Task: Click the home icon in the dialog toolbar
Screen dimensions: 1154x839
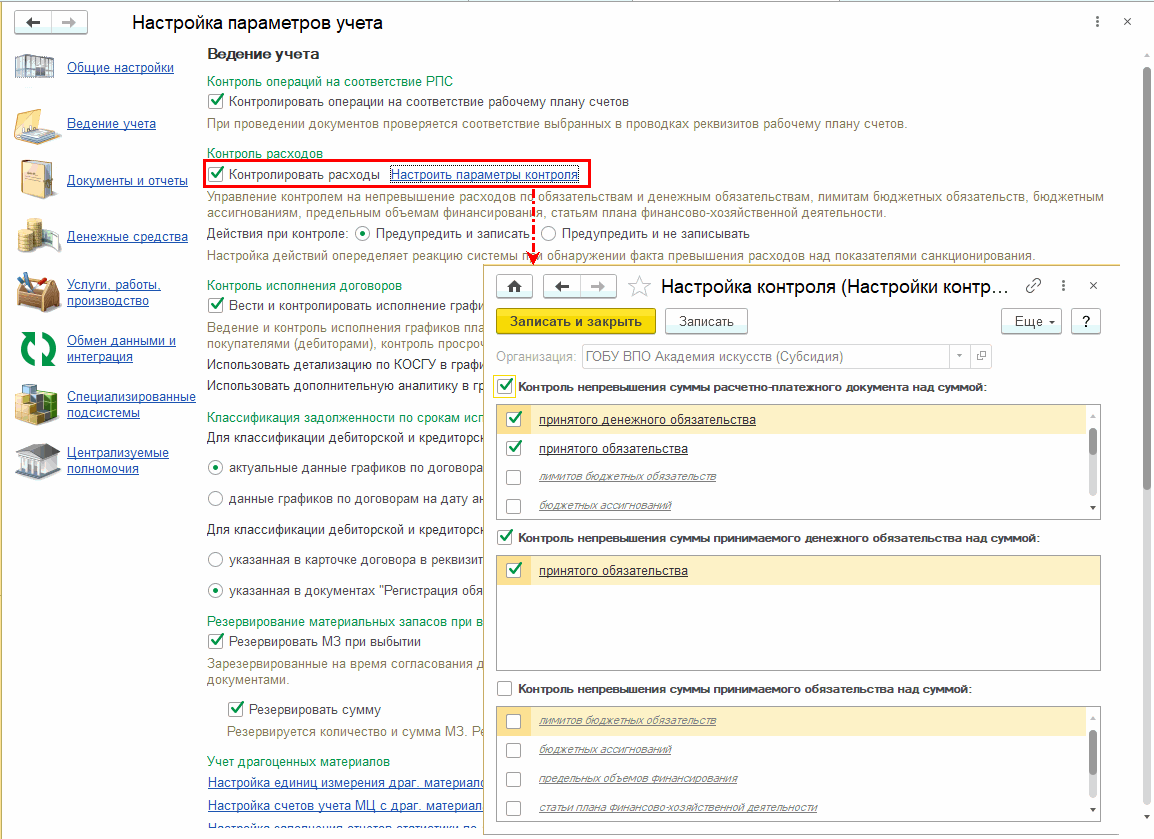Action: point(514,286)
